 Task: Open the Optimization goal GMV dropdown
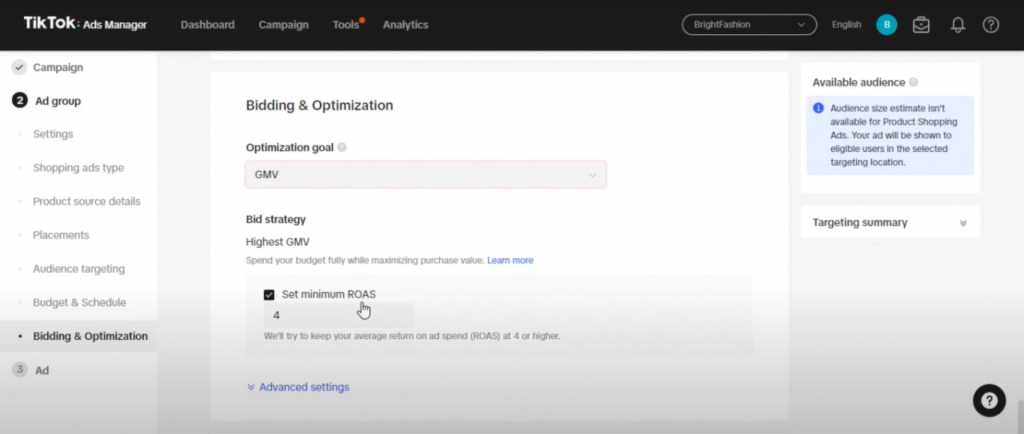(x=426, y=175)
